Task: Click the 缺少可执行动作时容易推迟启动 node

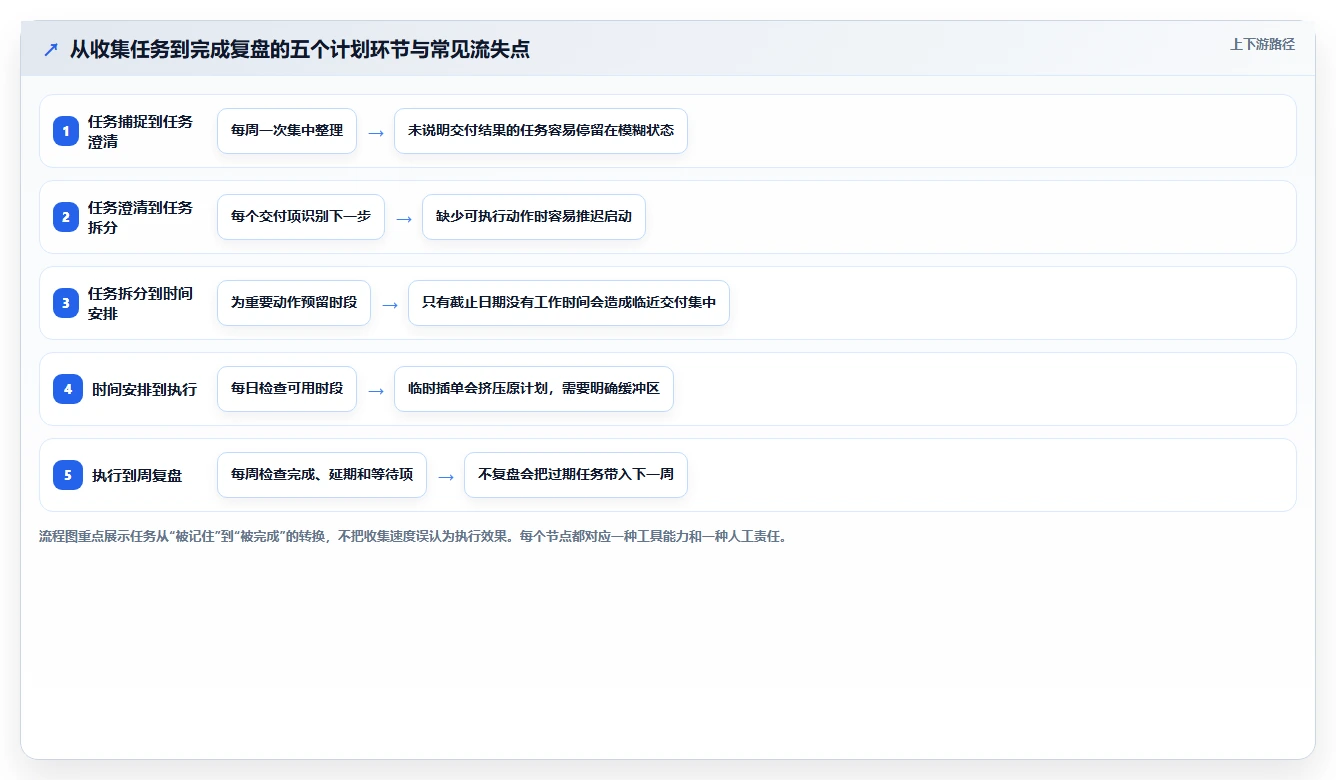Action: (534, 217)
